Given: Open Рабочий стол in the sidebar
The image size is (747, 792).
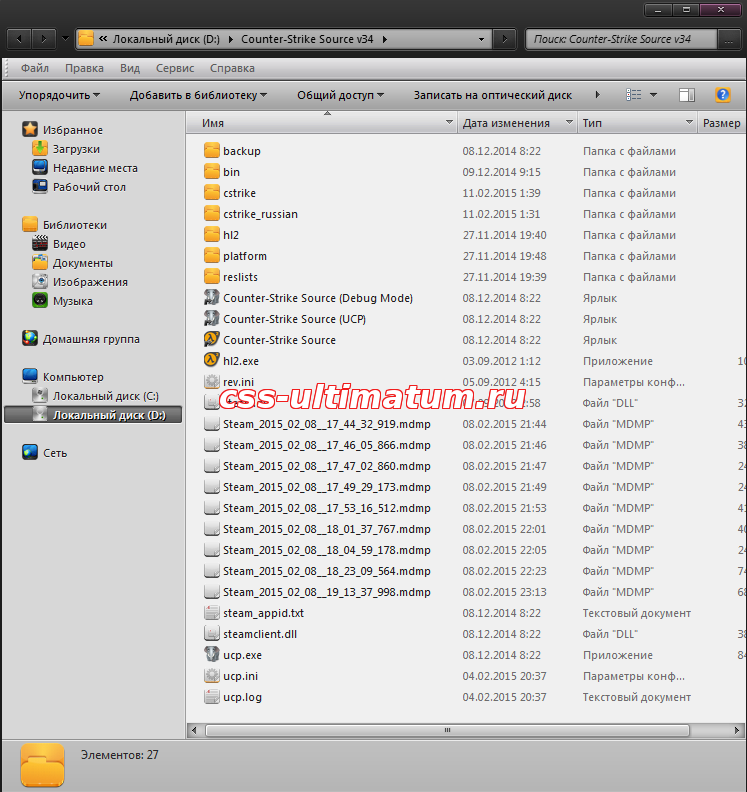Looking at the screenshot, I should (x=89, y=187).
